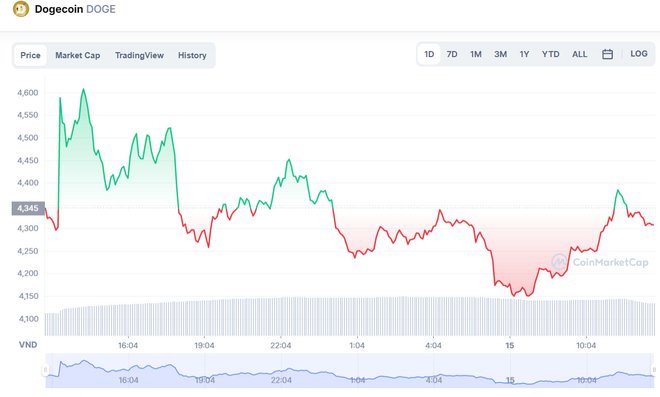The image size is (660, 397).
Task: Click the 15 date marker on time axis
Action: point(510,346)
